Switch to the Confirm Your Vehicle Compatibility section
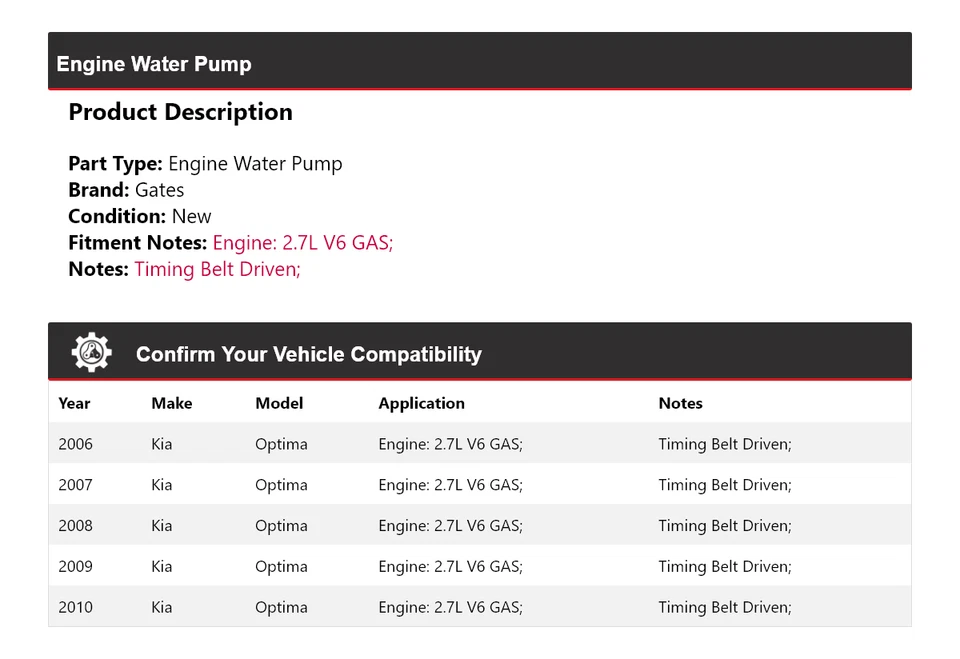Screen dimensions: 960x659 (308, 353)
